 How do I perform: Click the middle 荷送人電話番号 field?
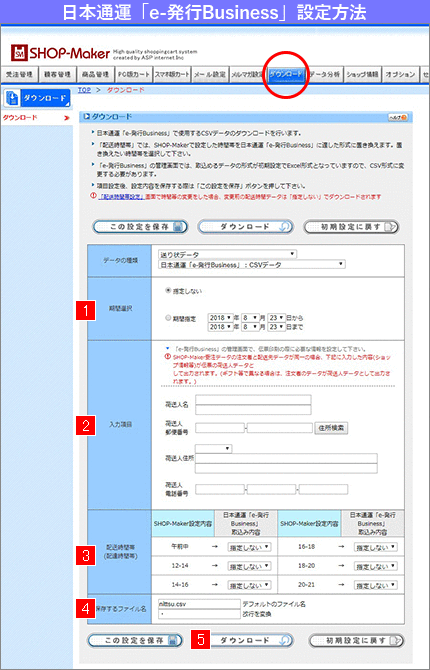[271, 489]
